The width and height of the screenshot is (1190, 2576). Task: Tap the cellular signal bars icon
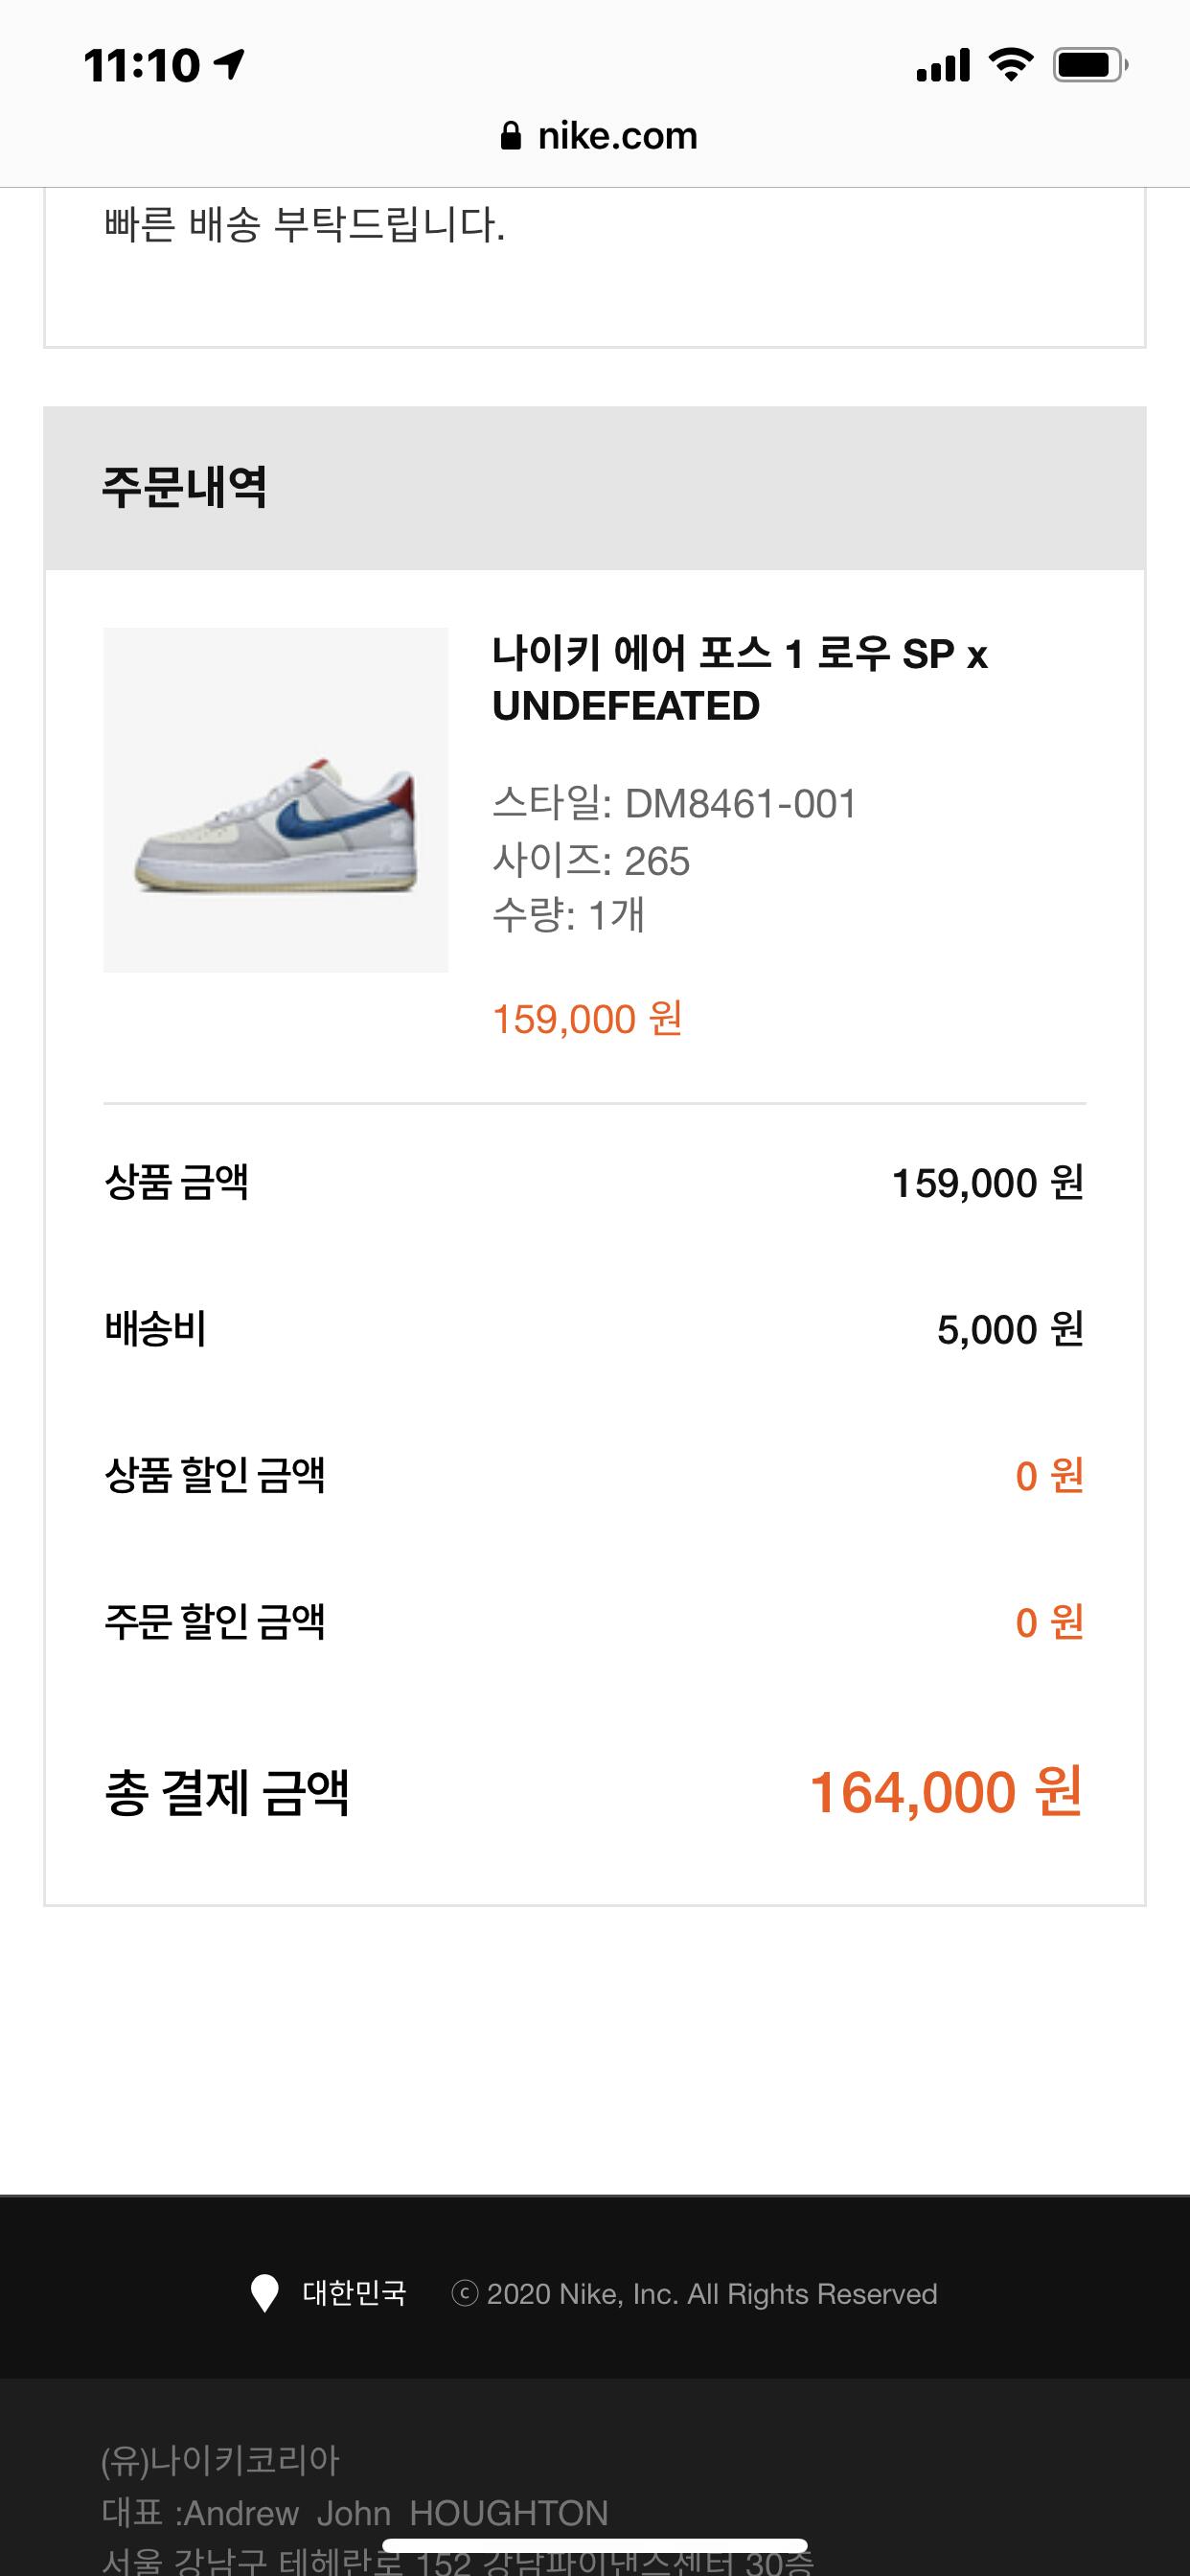[x=943, y=65]
